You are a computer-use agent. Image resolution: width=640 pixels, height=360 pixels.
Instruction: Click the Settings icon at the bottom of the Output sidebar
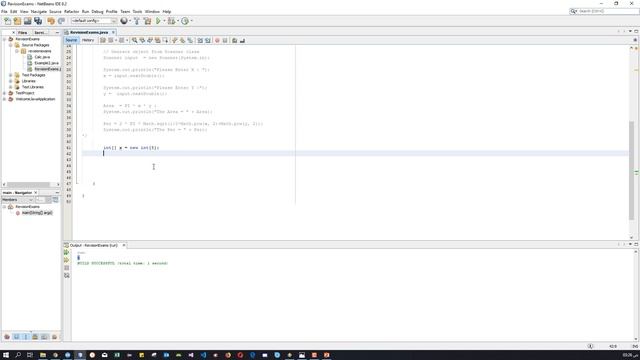click(x=67, y=276)
